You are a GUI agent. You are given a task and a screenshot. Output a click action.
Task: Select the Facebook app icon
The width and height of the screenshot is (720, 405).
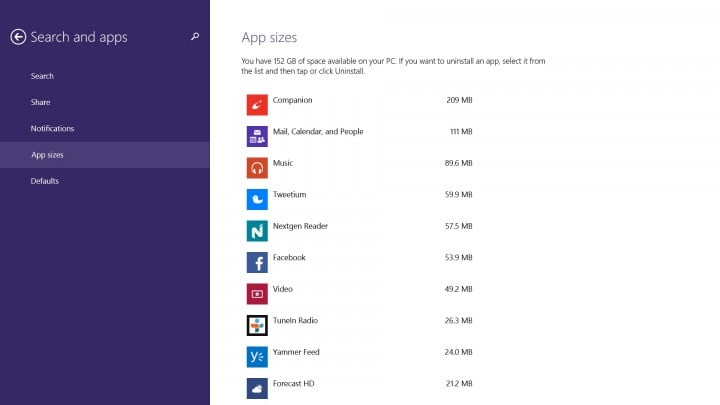tap(257, 263)
